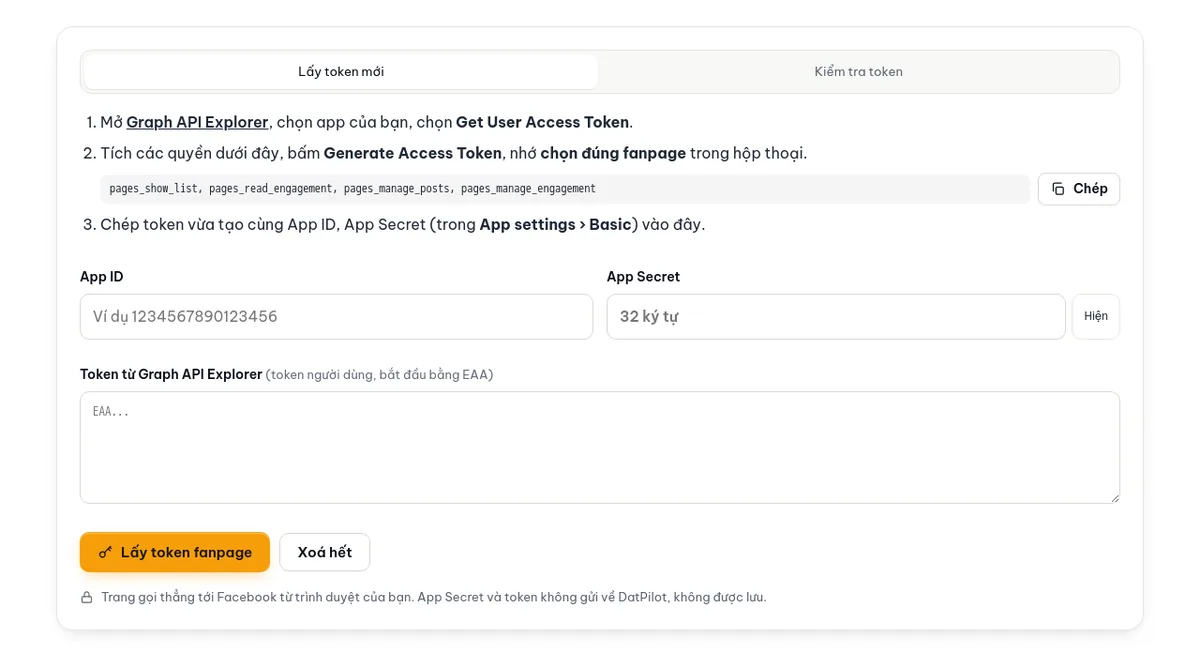Click the Get User Access Token text
The height and width of the screenshot is (668, 1200).
pos(542,122)
